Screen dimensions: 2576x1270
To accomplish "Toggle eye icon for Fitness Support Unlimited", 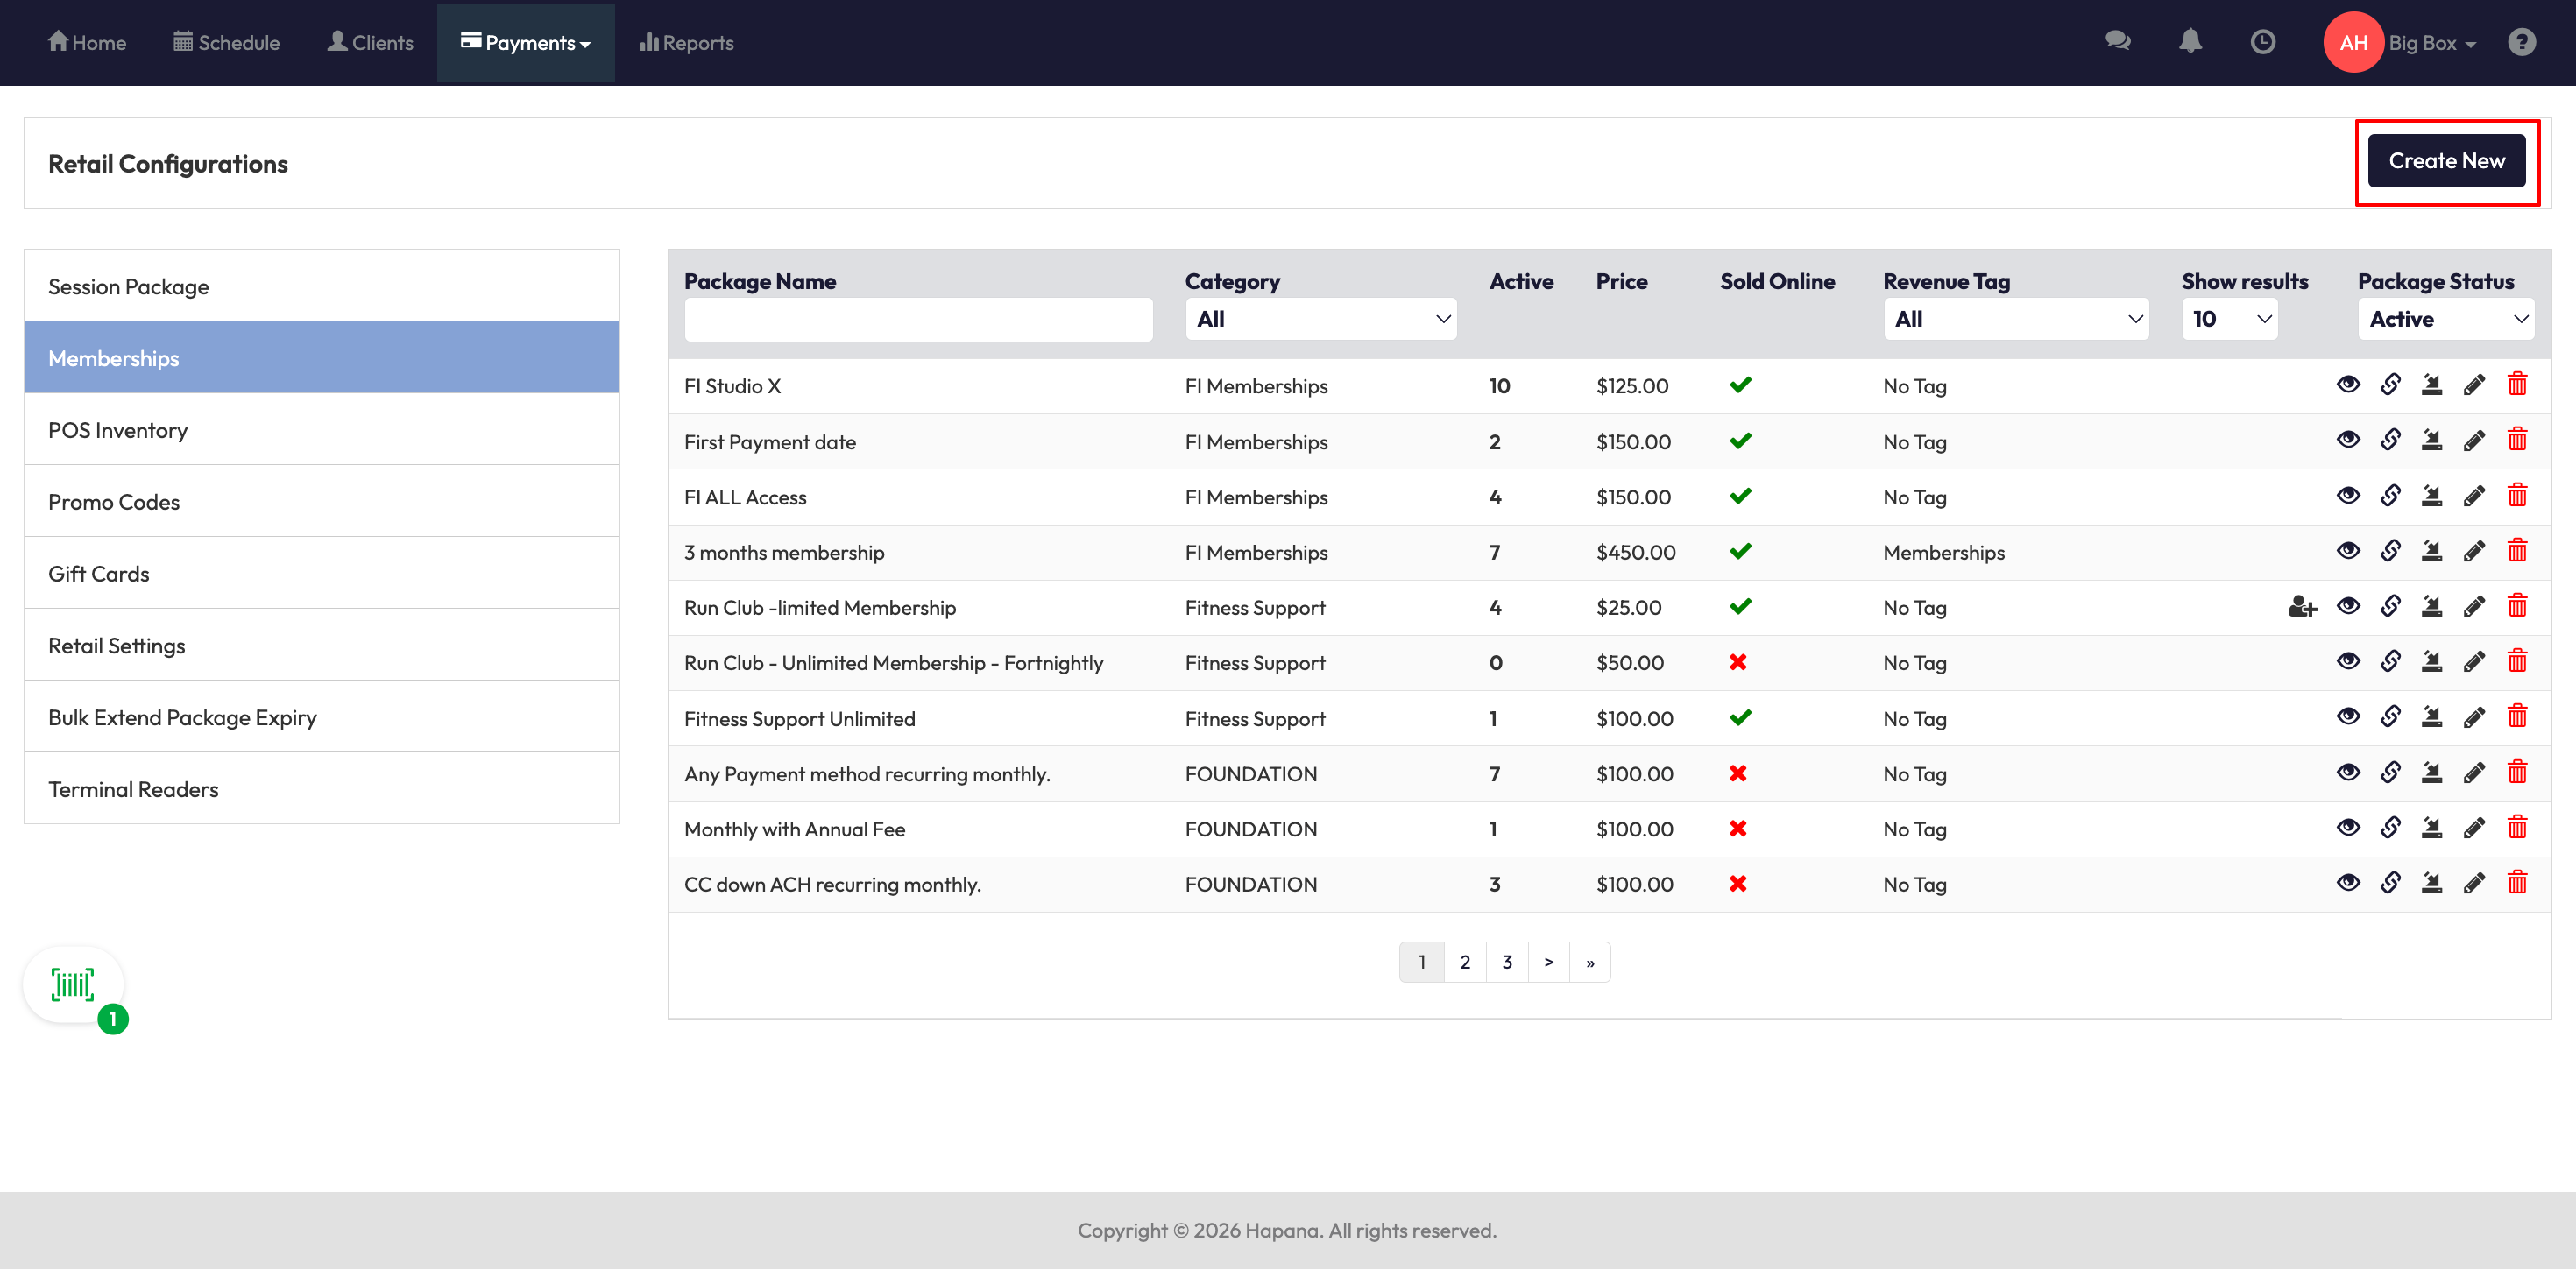I will 2348,717.
